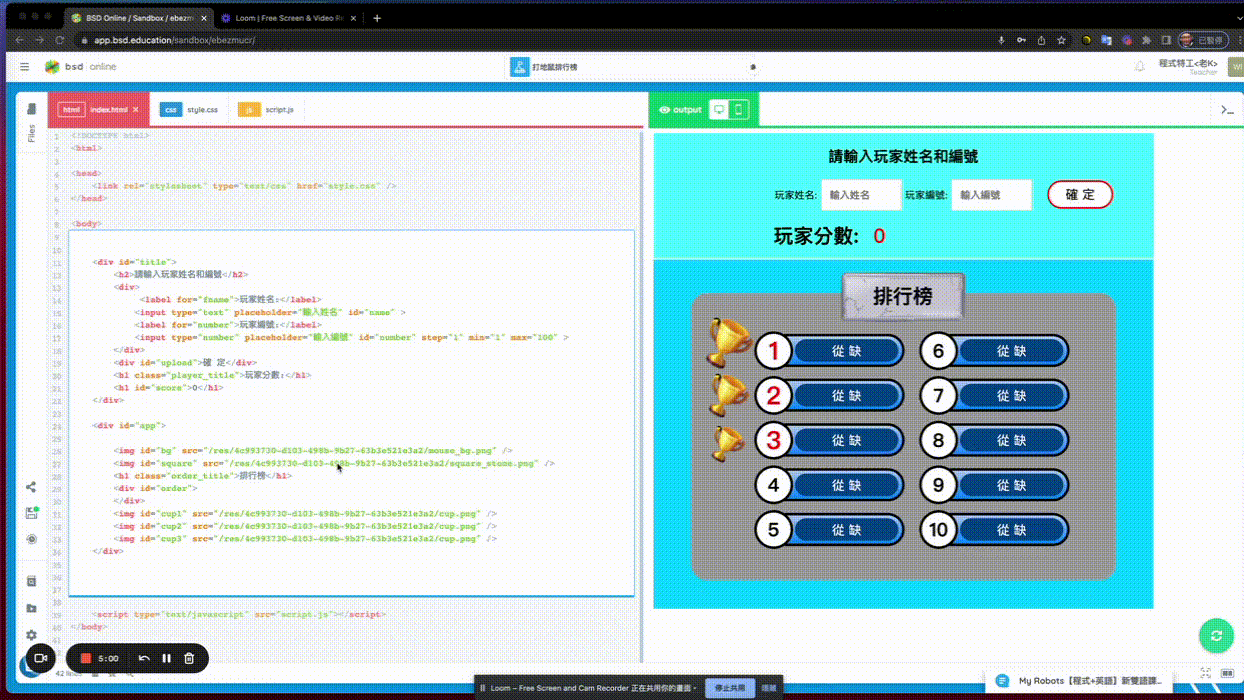The width and height of the screenshot is (1244, 700).
Task: Click the share icon in left sidebar
Action: coord(31,487)
